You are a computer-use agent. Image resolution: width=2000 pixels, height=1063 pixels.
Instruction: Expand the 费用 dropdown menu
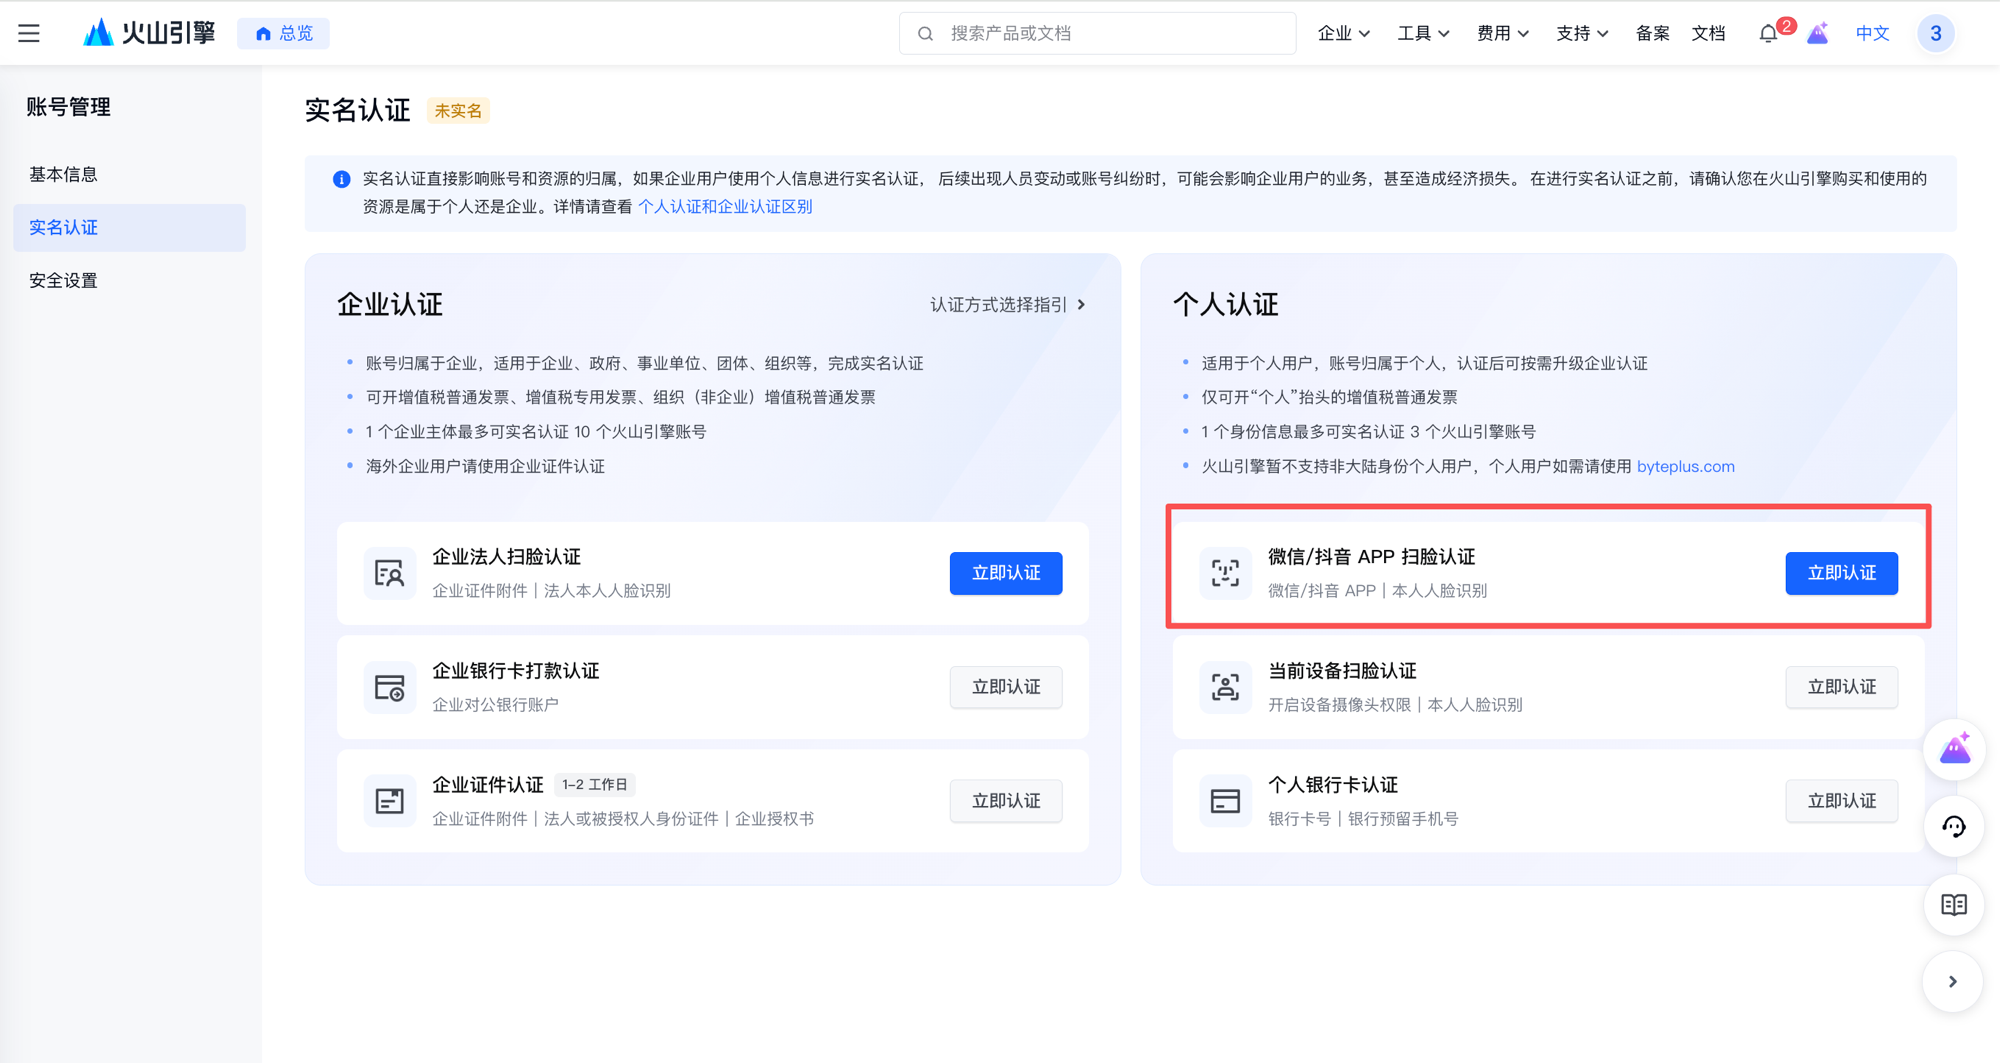coord(1503,33)
